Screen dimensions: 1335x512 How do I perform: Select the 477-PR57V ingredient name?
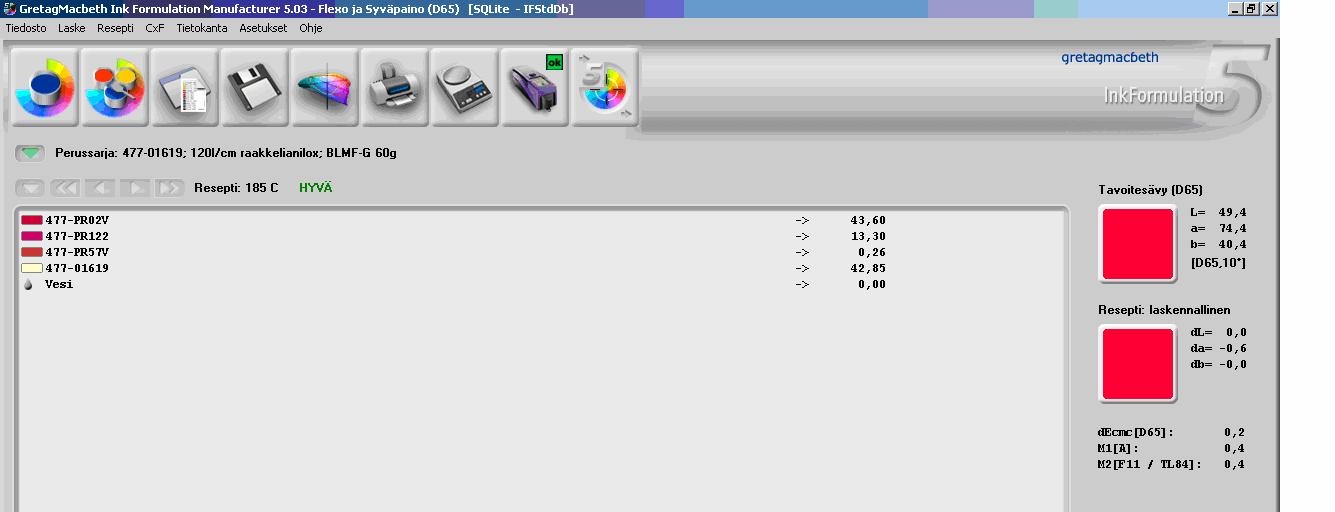pos(77,252)
